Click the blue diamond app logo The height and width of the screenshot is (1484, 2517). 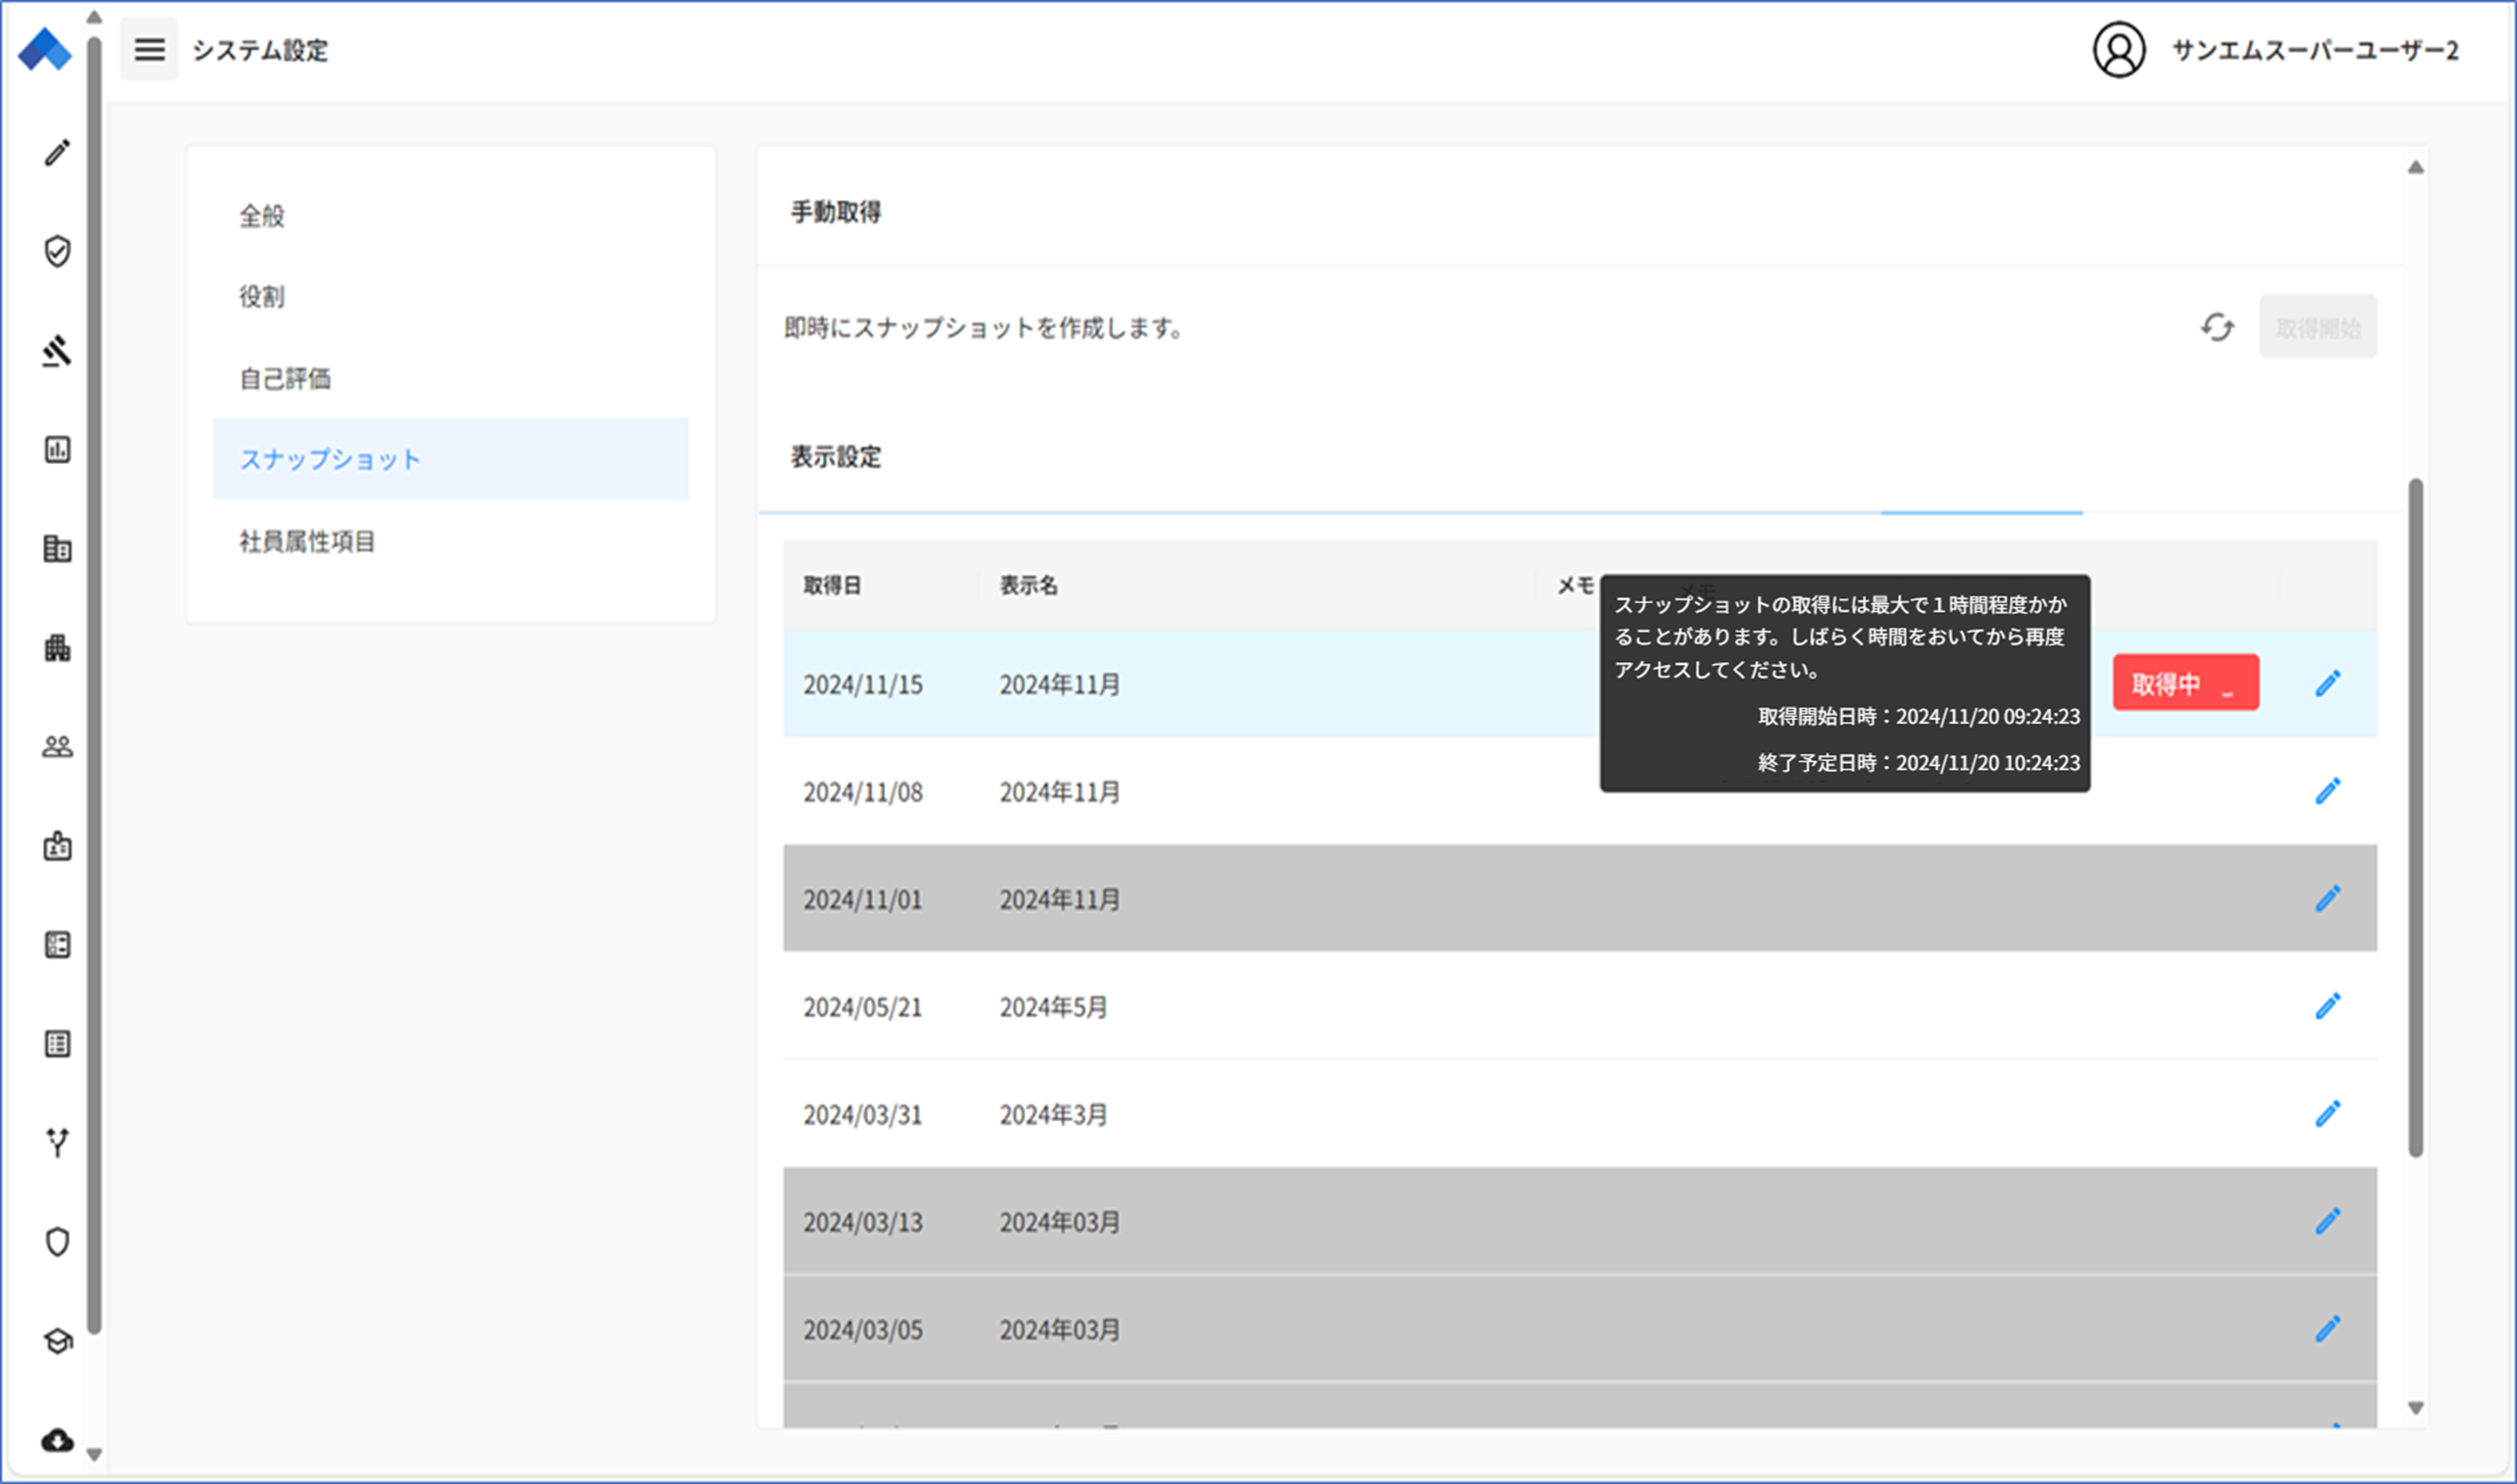click(45, 49)
